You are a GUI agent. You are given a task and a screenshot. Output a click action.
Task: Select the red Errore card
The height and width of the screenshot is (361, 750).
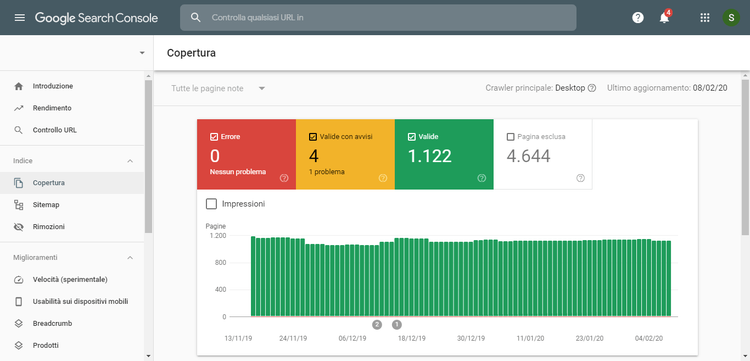point(246,154)
